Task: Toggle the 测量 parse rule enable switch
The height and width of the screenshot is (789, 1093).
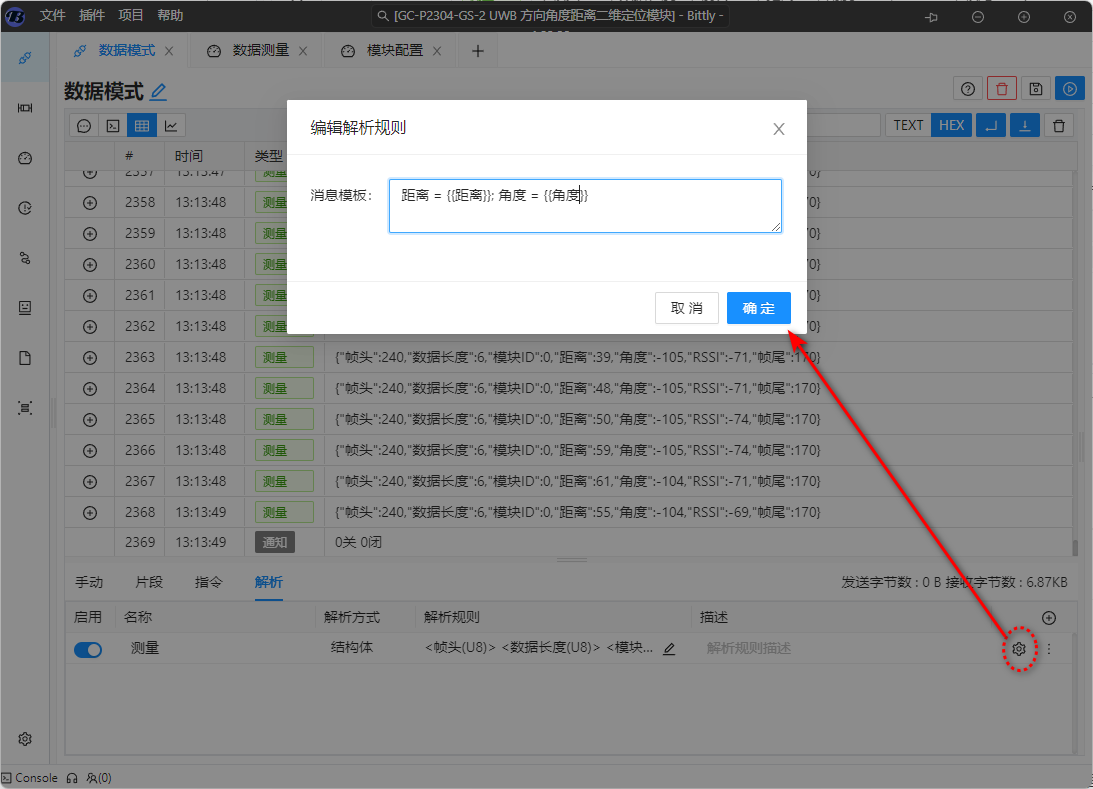Action: point(88,649)
